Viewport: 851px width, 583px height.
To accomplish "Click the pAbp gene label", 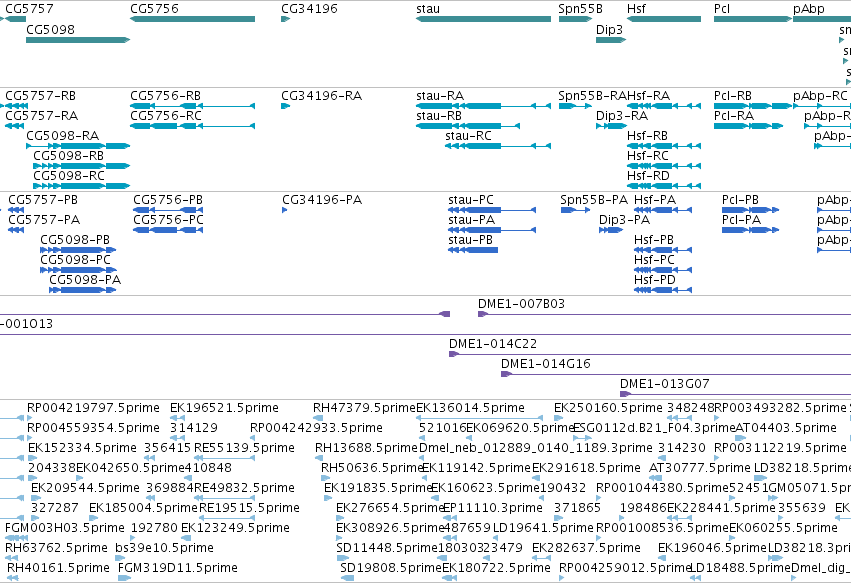I will 809,9.
